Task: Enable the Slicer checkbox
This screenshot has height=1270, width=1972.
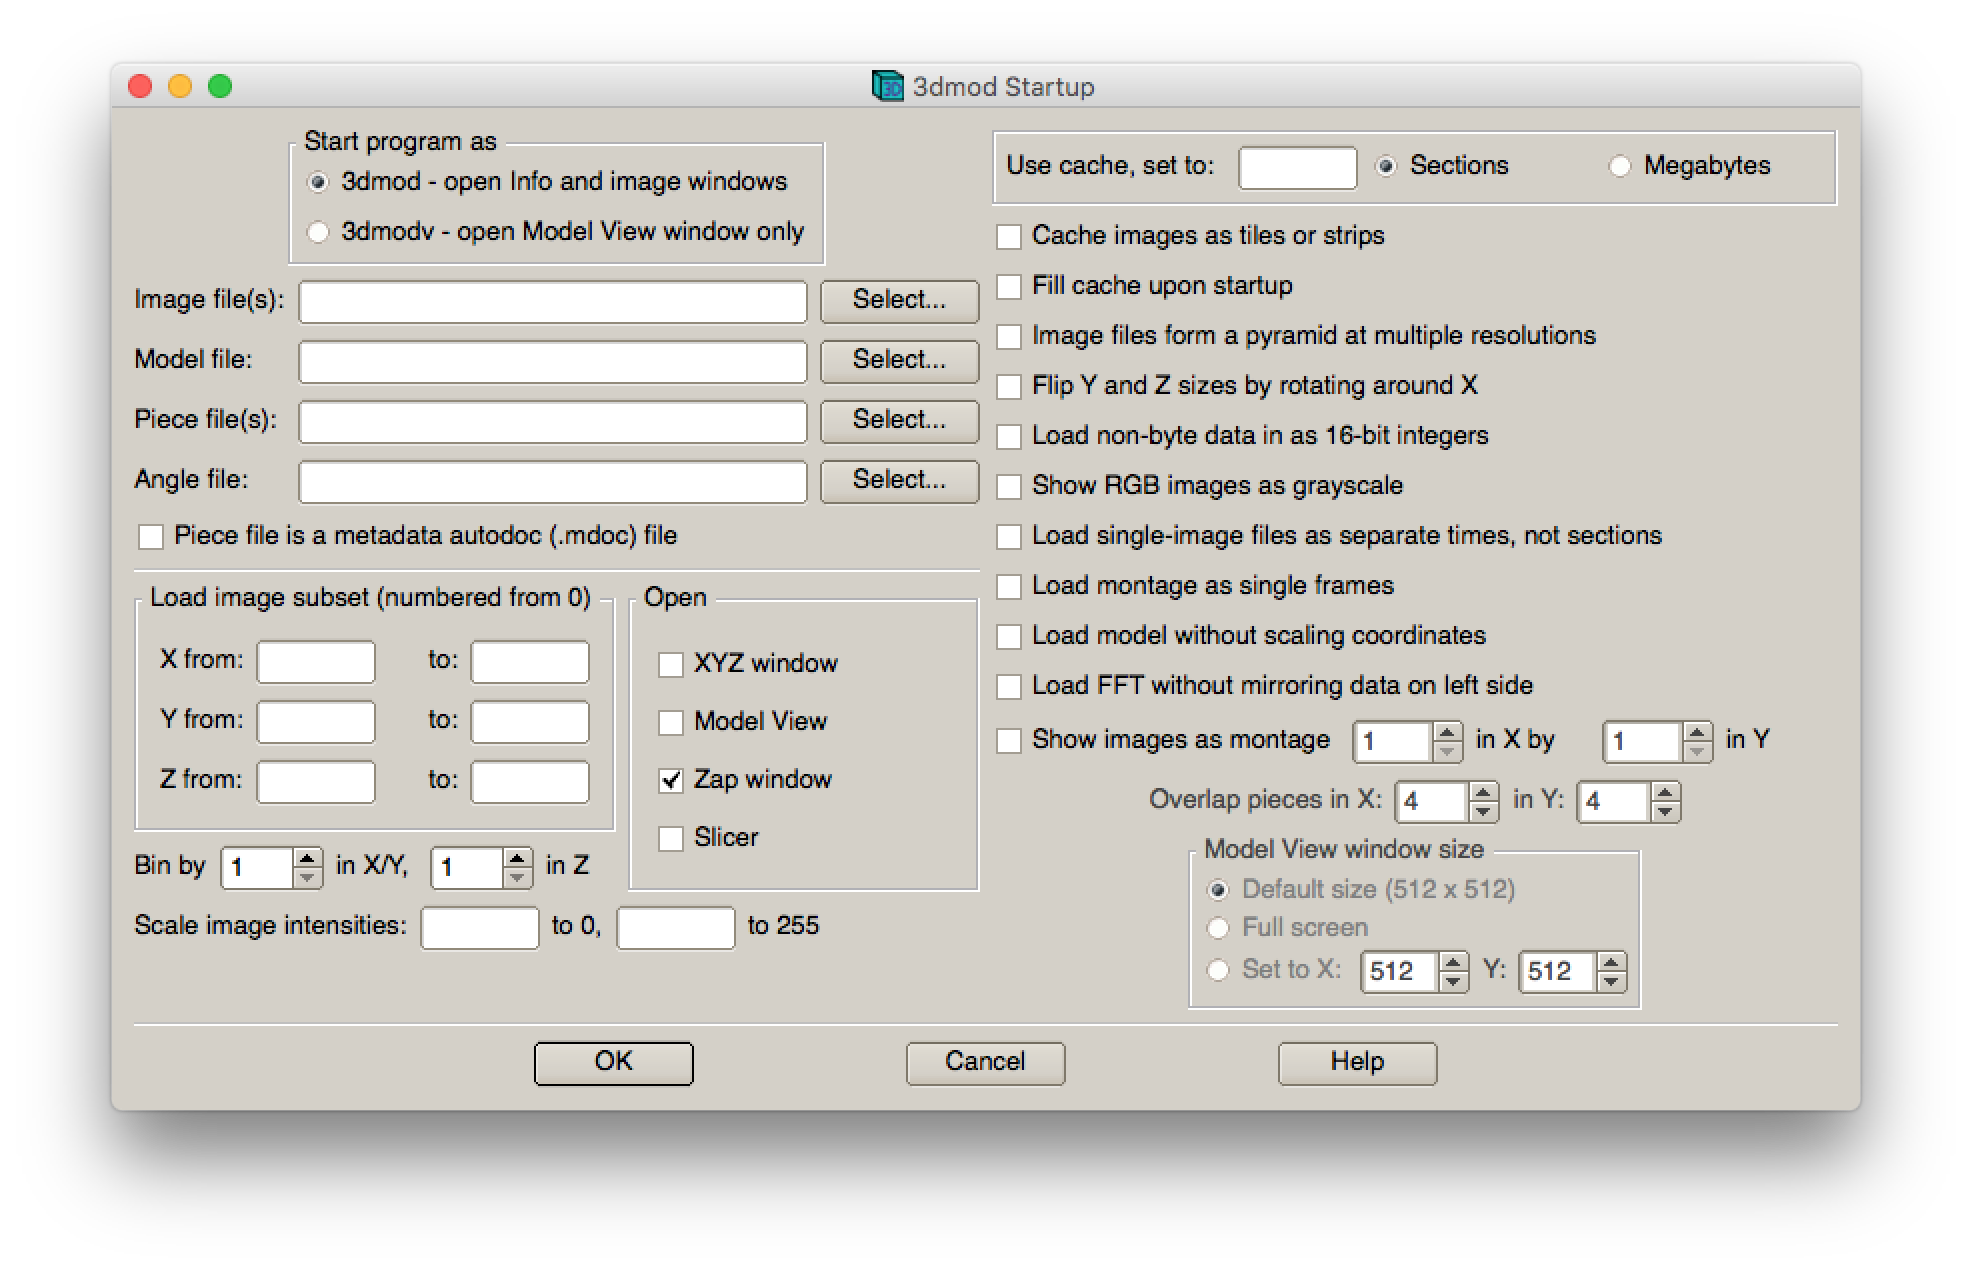Action: pos(671,839)
